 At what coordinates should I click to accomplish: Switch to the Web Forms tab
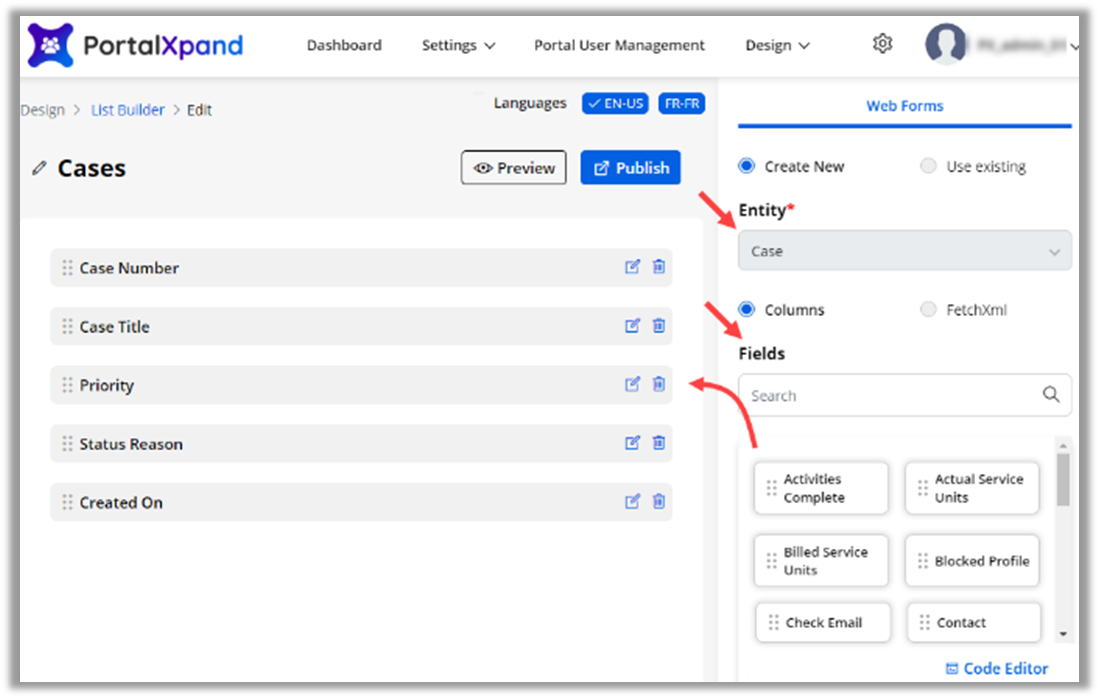coord(904,106)
